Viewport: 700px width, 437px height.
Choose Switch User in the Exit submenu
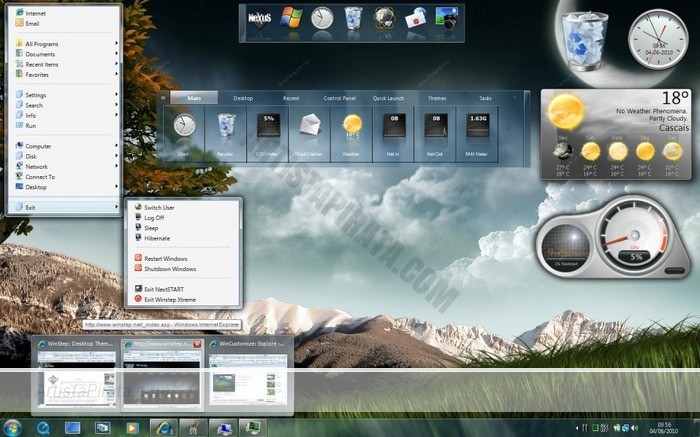coord(184,208)
